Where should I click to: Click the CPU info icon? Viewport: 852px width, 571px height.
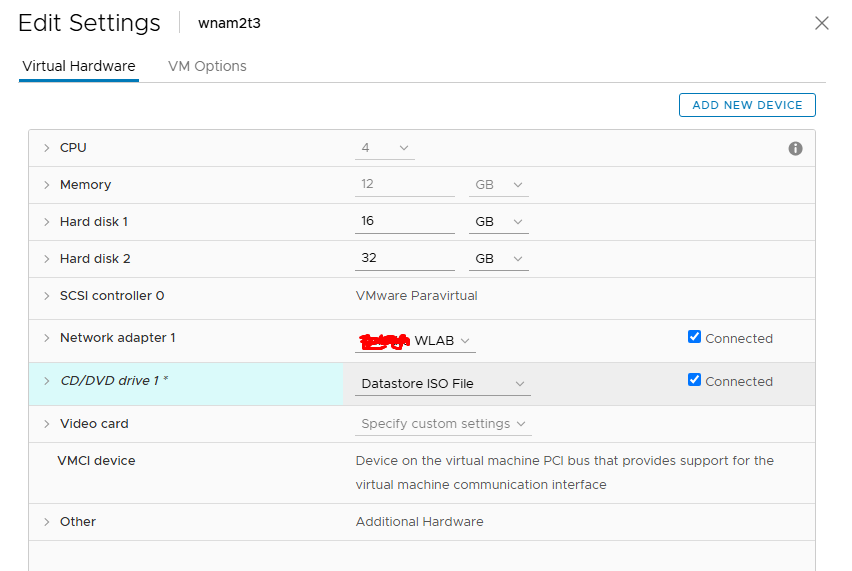795,148
